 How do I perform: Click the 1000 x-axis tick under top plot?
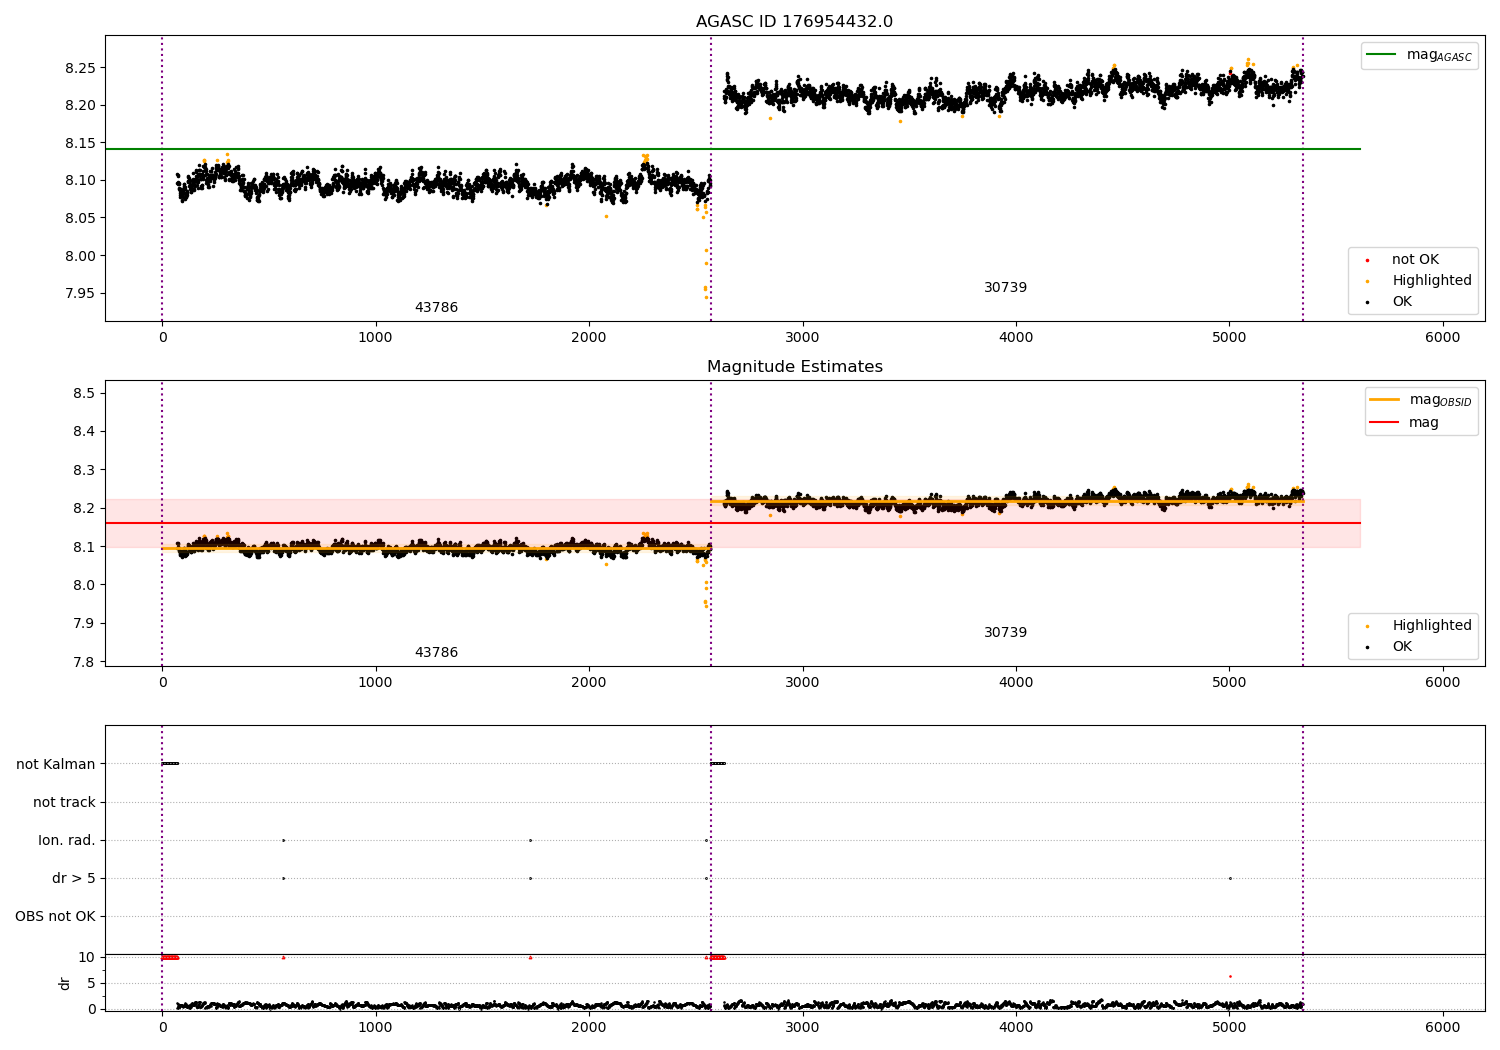tap(375, 337)
